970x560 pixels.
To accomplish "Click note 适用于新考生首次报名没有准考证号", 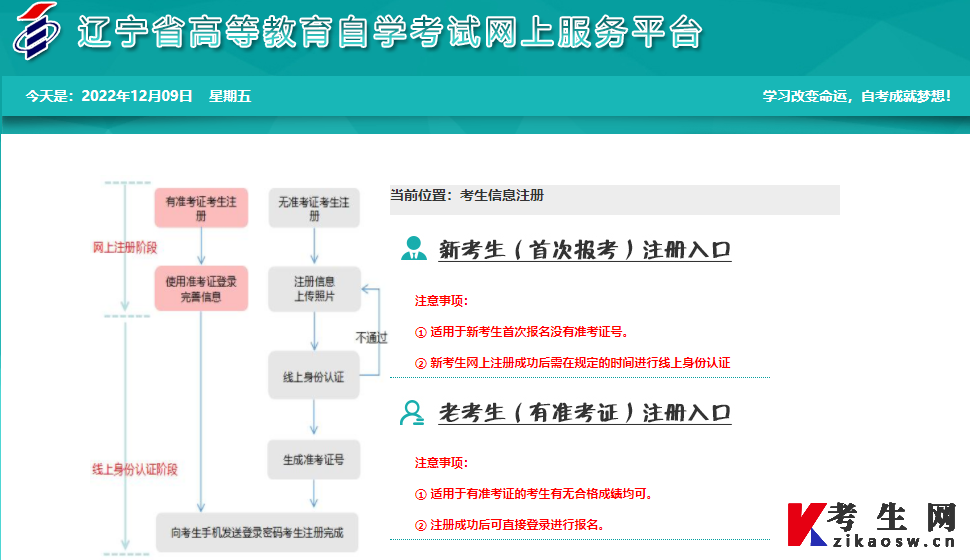I will tap(521, 332).
